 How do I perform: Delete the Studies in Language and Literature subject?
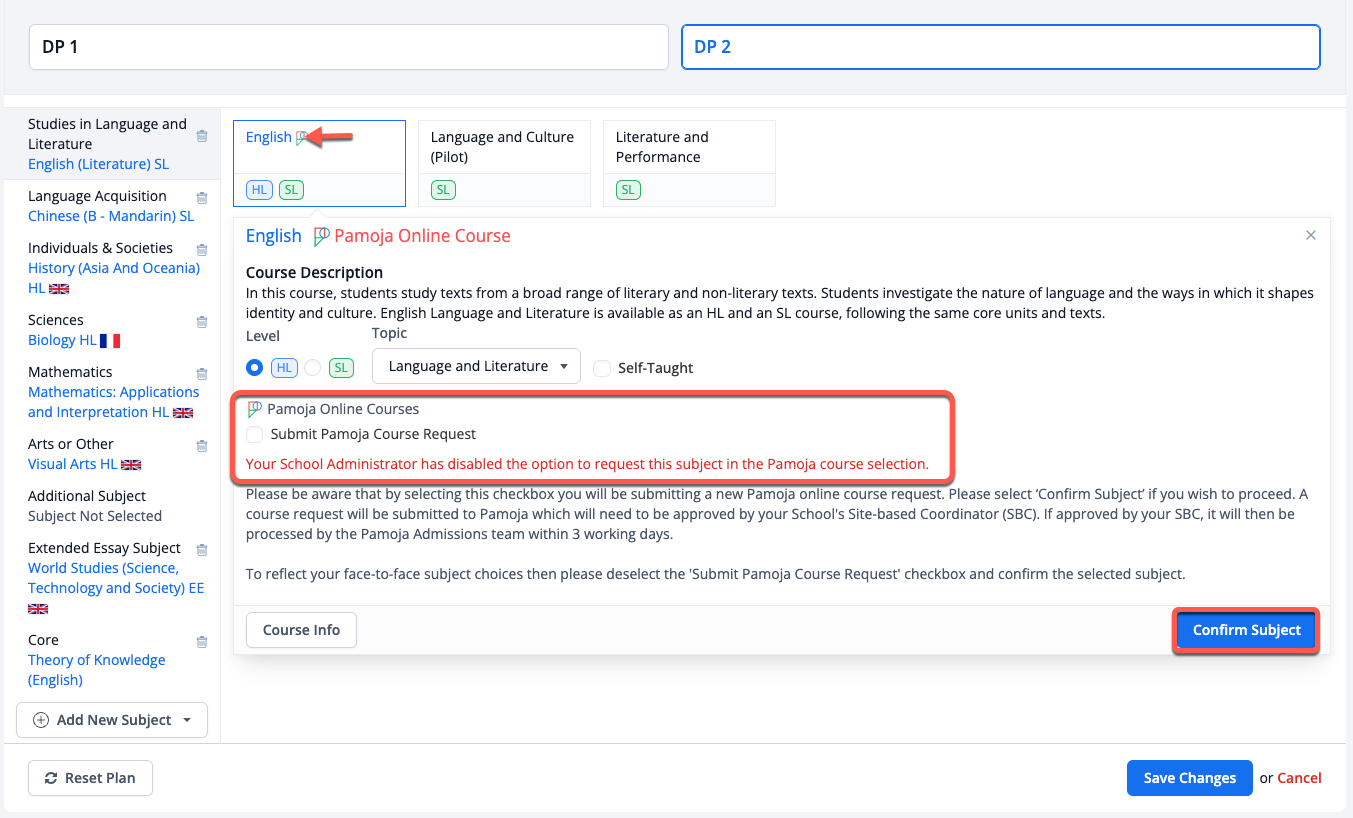point(202,136)
